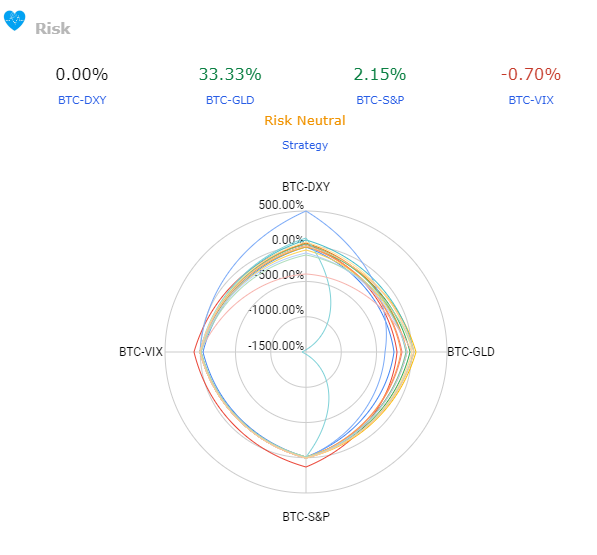597x555 pixels.
Task: Click the BTC-S&P radar axis label
Action: click(x=306, y=517)
